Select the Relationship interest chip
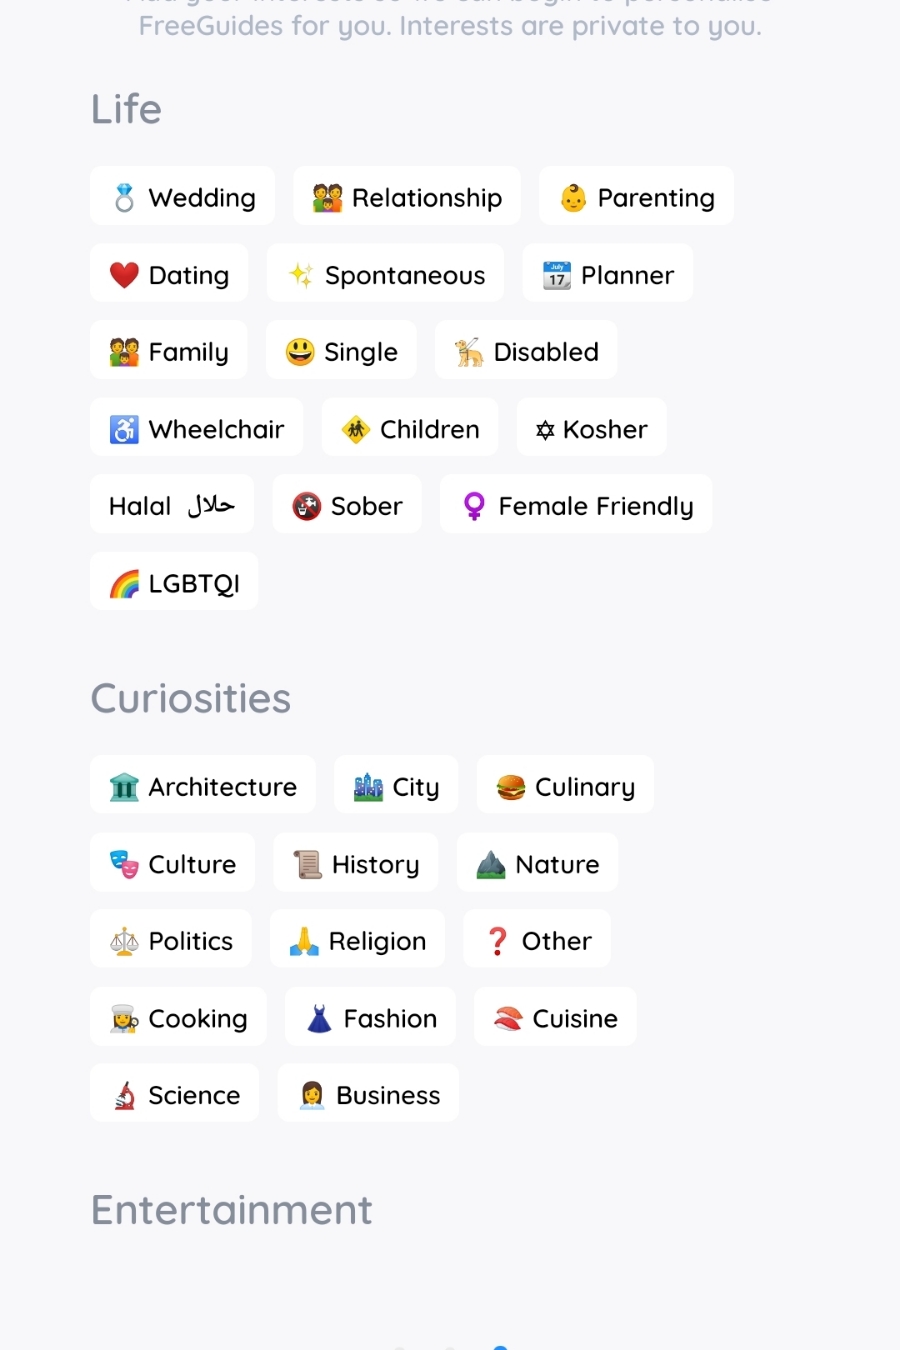 pyautogui.click(x=407, y=198)
